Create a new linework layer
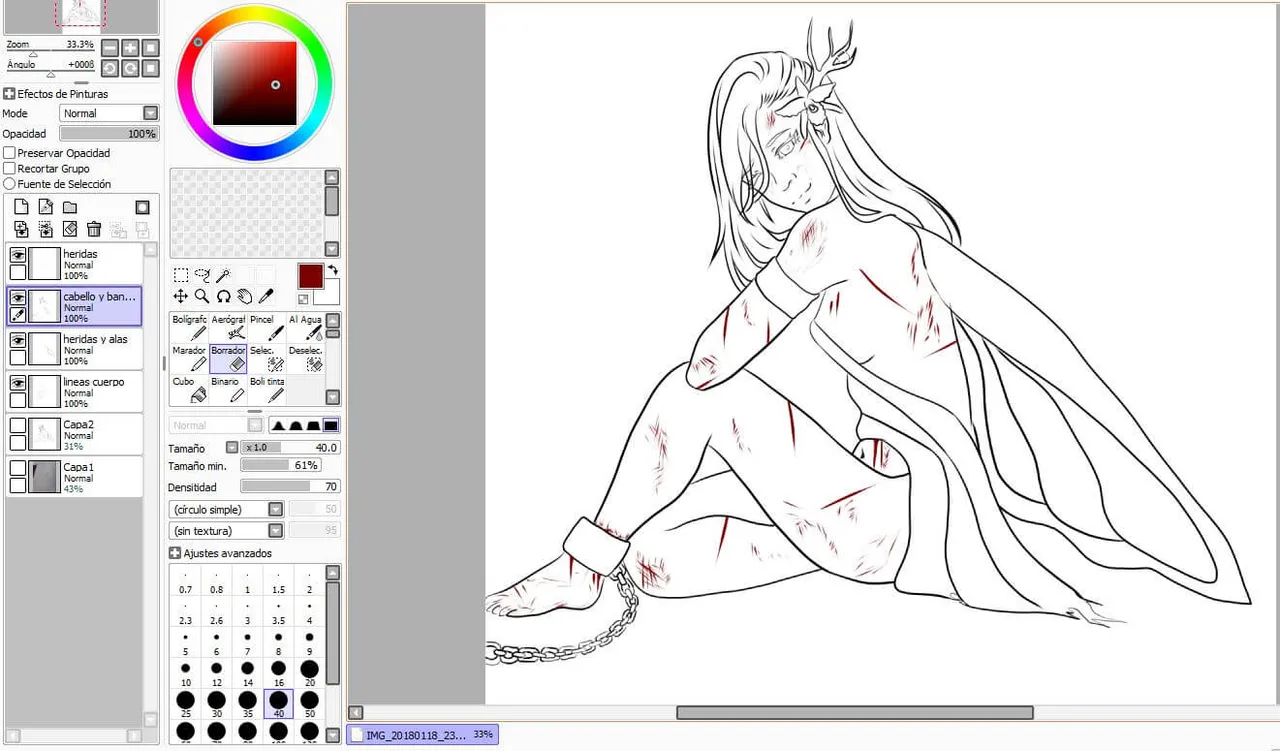 [45, 207]
